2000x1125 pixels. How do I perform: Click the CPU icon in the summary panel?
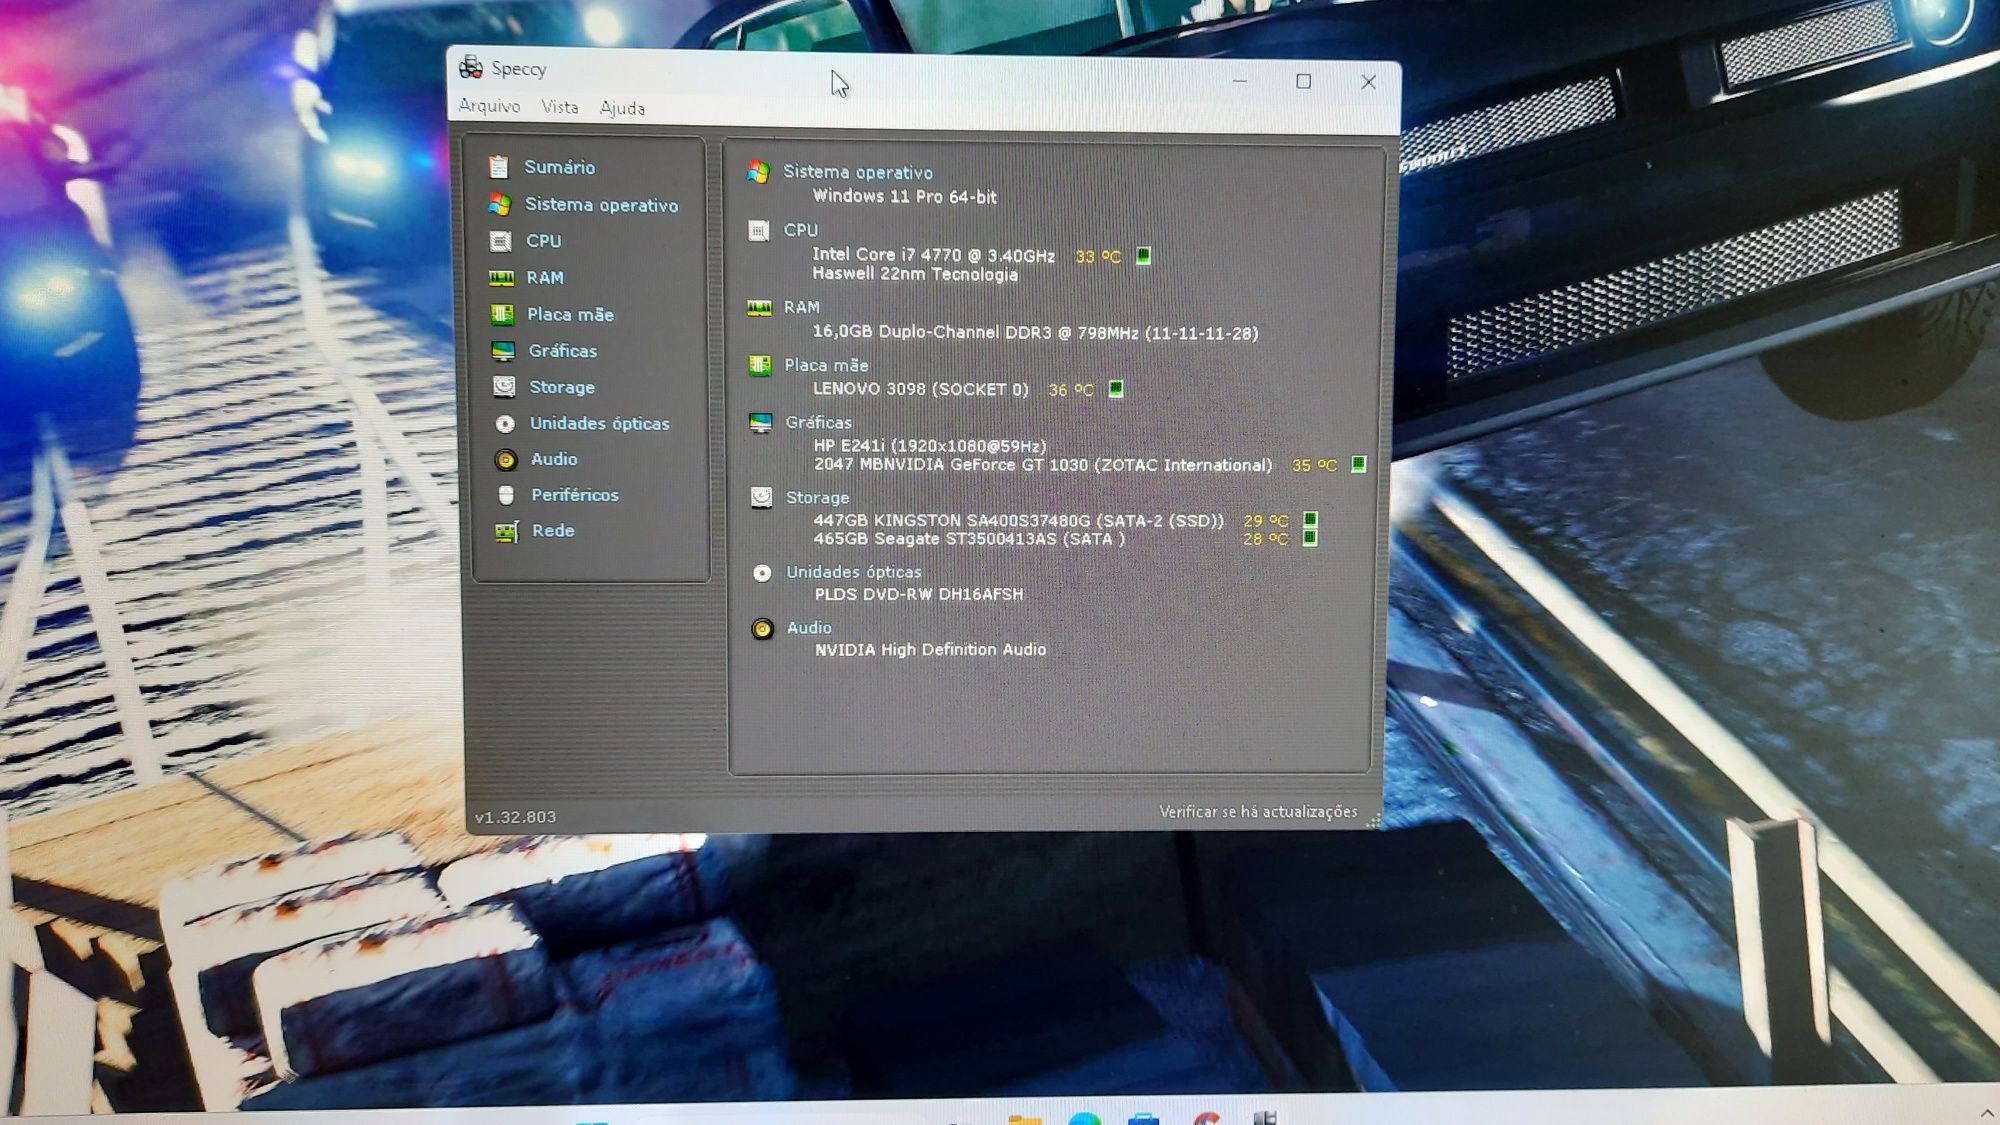point(759,231)
